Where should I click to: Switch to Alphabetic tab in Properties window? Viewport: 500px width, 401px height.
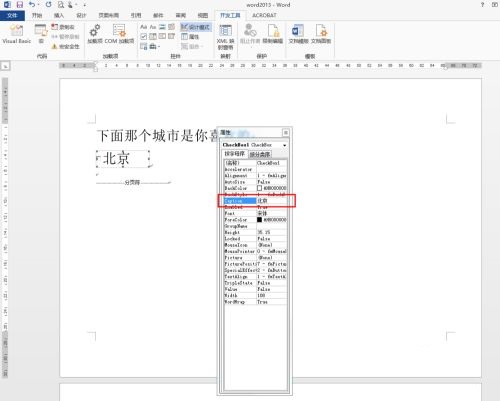[x=235, y=154]
